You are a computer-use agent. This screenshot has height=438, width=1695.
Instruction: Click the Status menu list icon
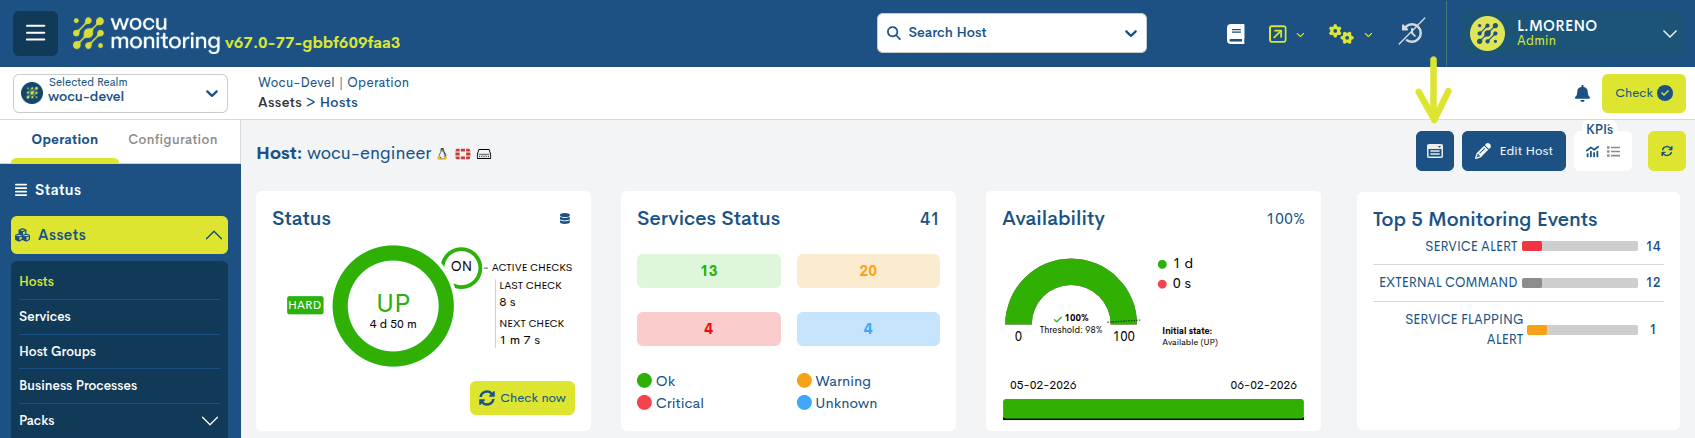21,190
